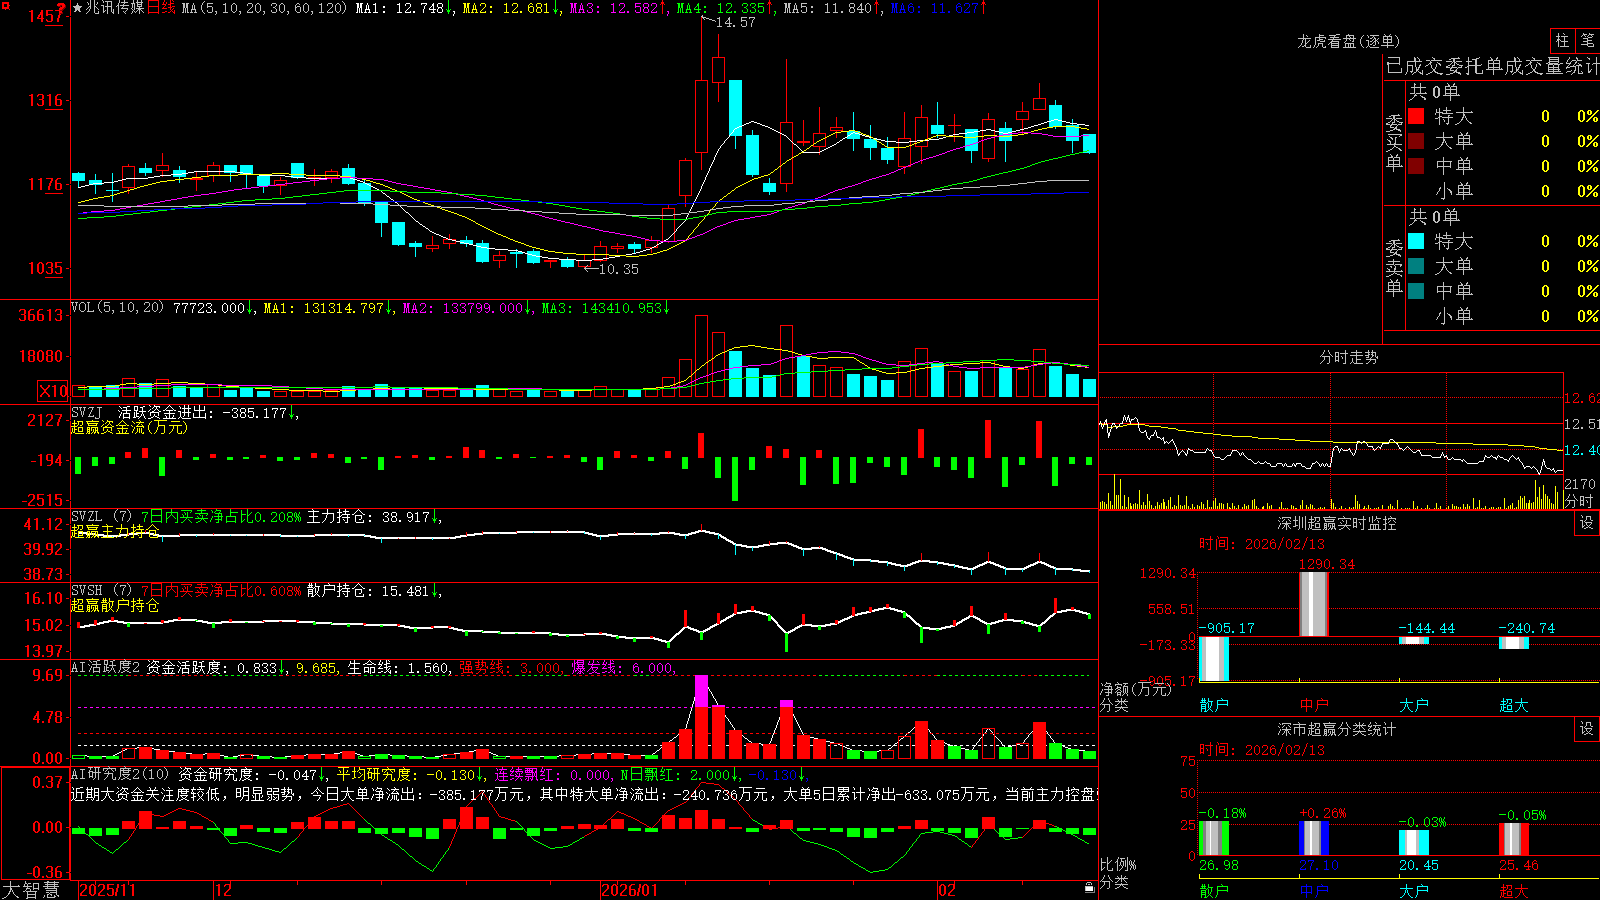The width and height of the screenshot is (1600, 900).
Task: Click the 强势线: 3.000 label
Action: (x=510, y=667)
